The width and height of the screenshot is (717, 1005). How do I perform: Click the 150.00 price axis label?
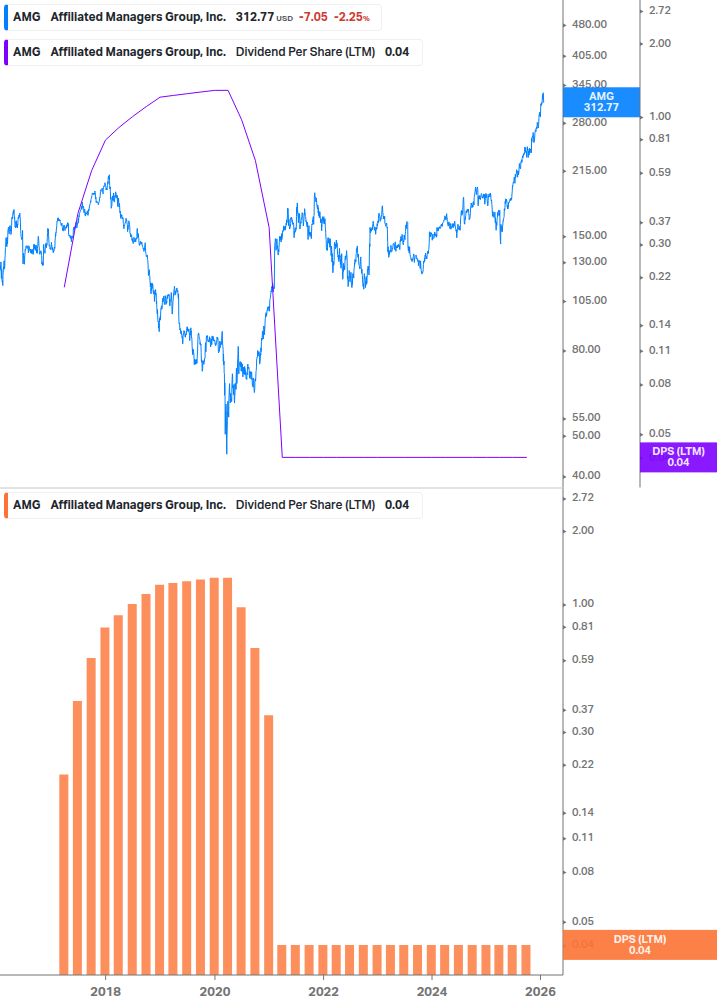point(589,235)
